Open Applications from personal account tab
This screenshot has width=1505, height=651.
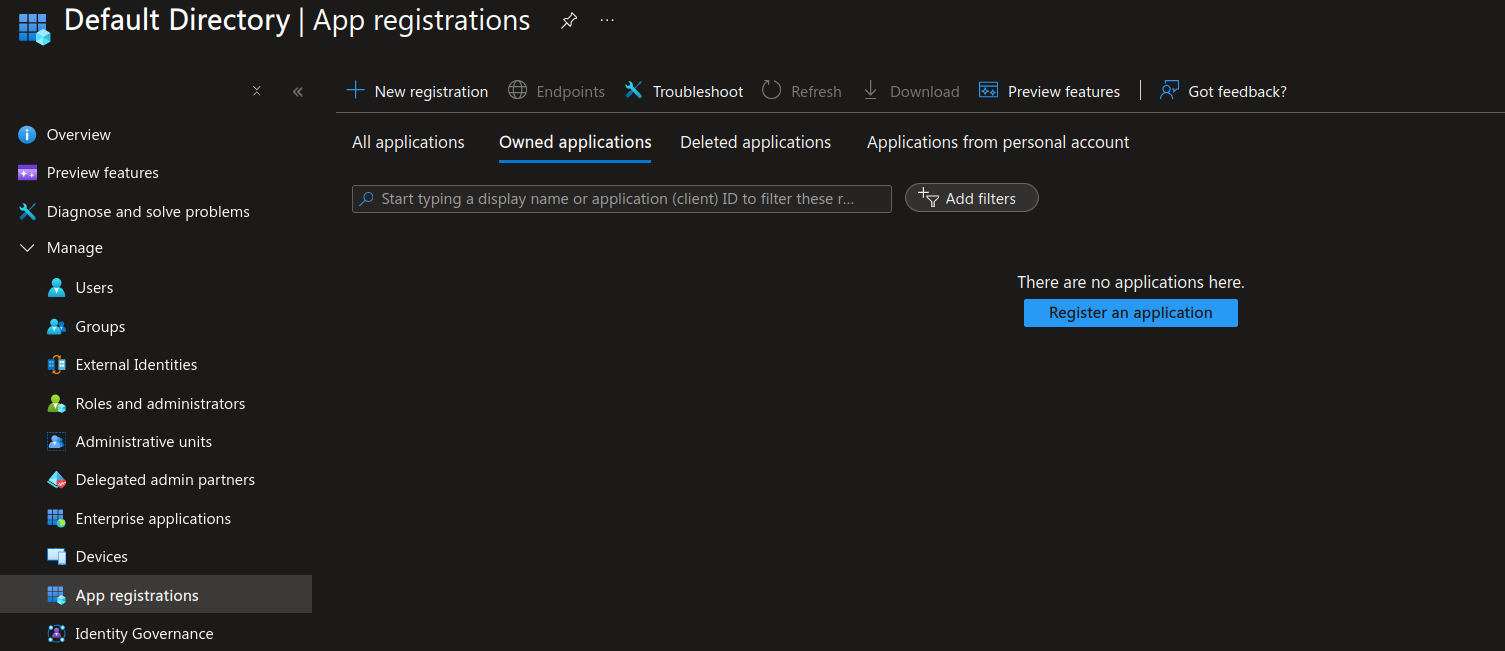pyautogui.click(x=998, y=142)
